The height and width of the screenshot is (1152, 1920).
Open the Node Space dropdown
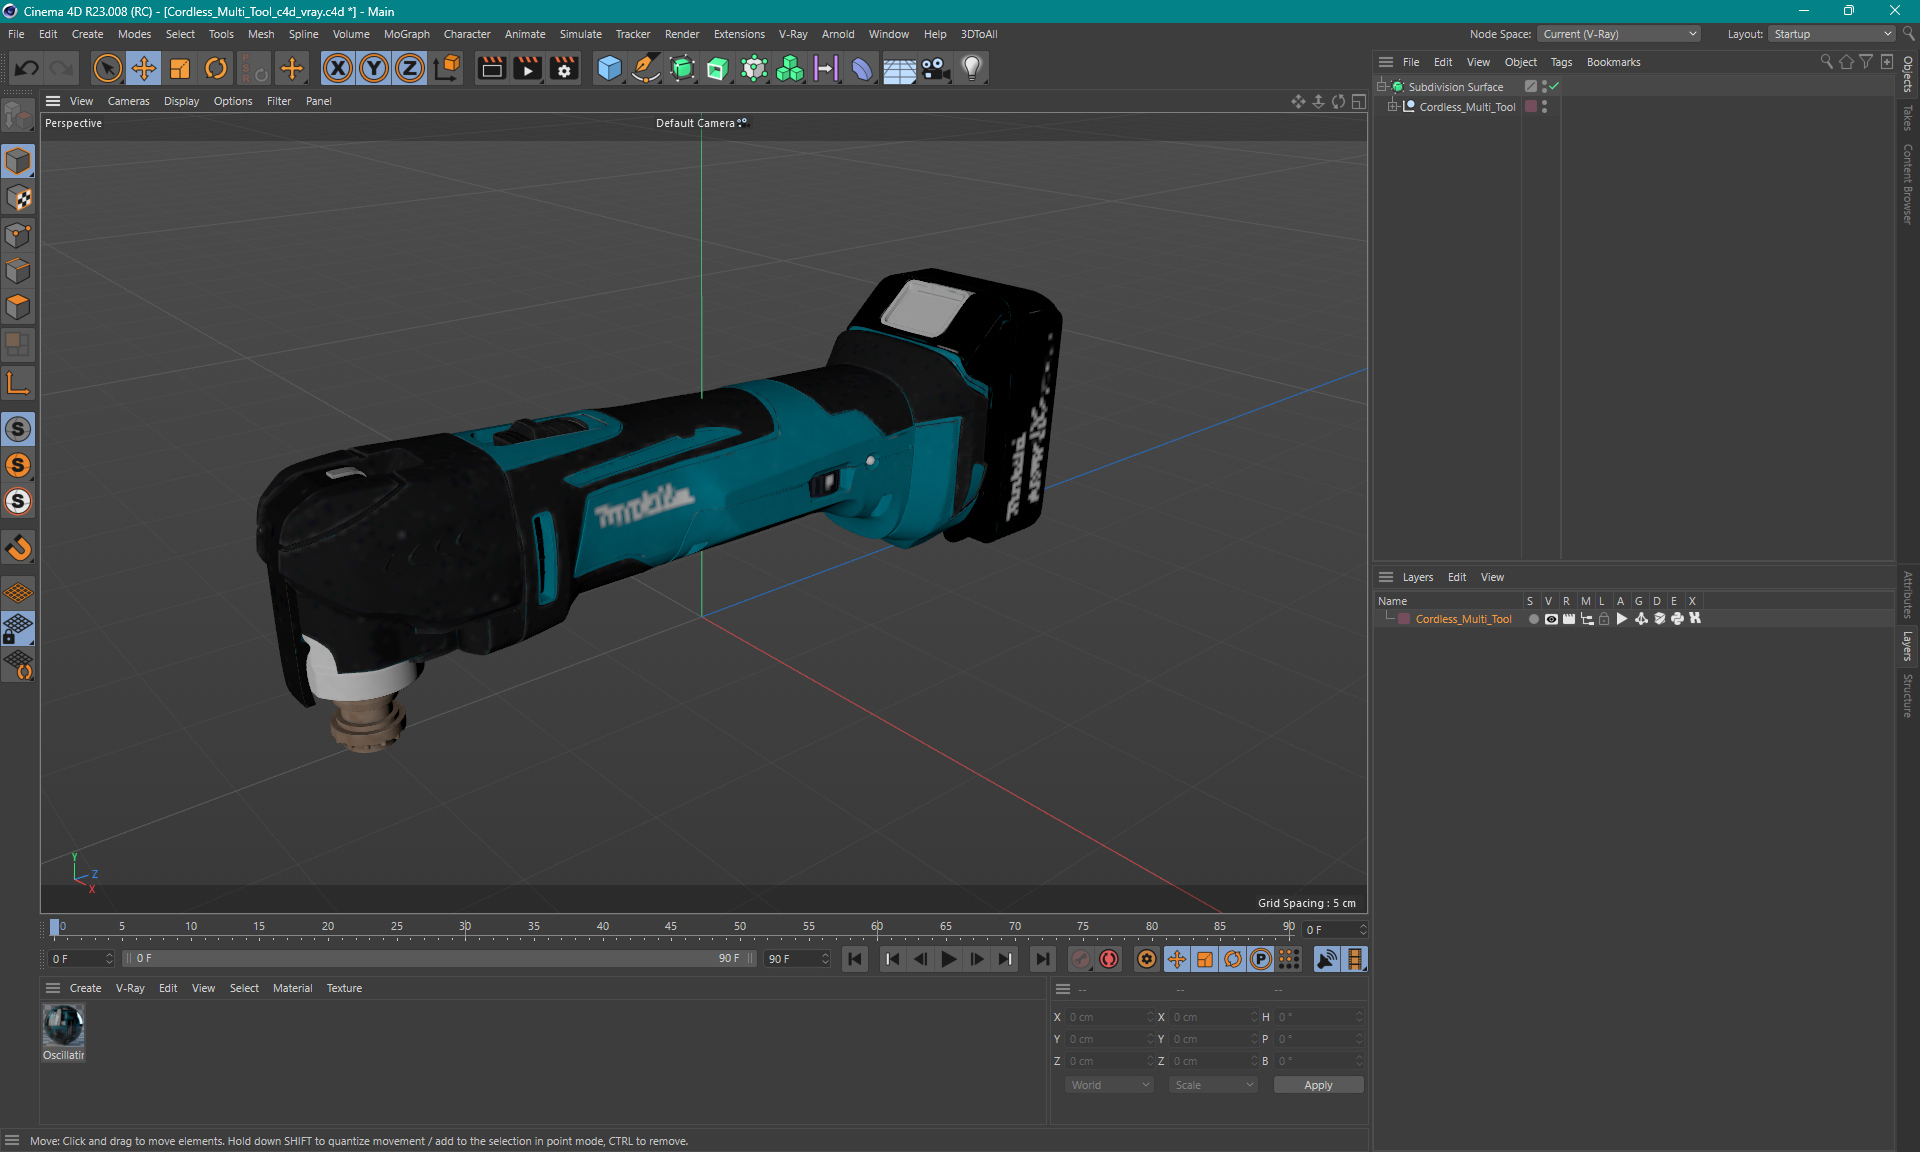pos(1618,34)
